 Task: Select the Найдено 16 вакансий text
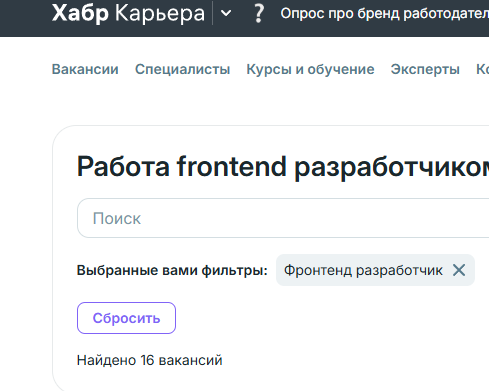click(x=149, y=360)
